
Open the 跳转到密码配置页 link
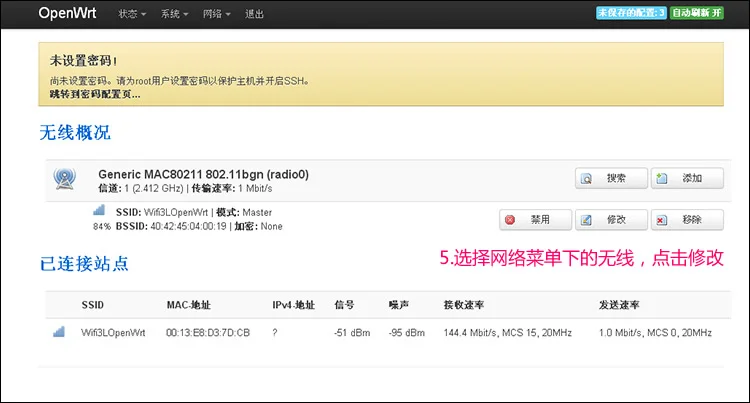(95, 95)
